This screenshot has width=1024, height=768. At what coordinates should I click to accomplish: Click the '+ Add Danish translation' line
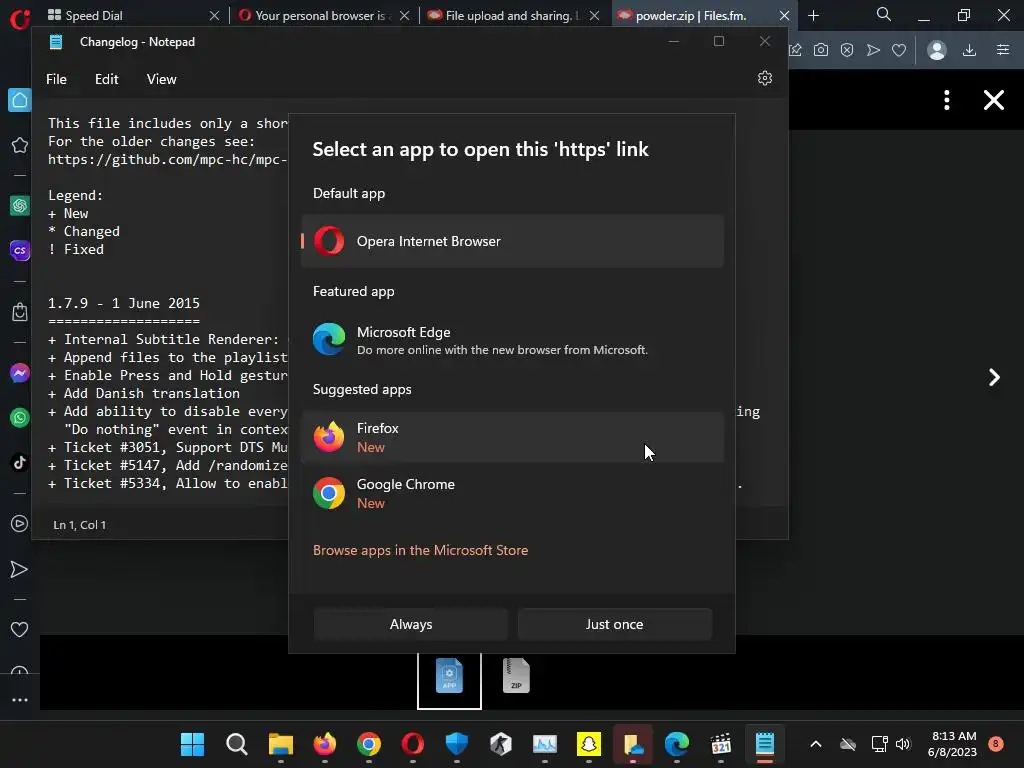[144, 393]
